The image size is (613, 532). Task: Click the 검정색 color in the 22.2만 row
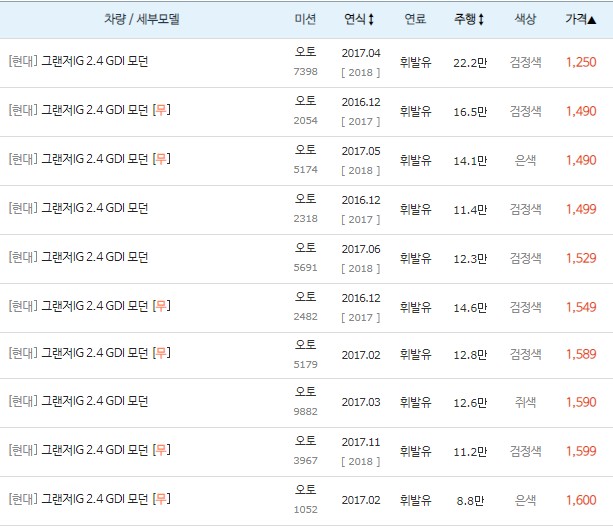(x=525, y=62)
